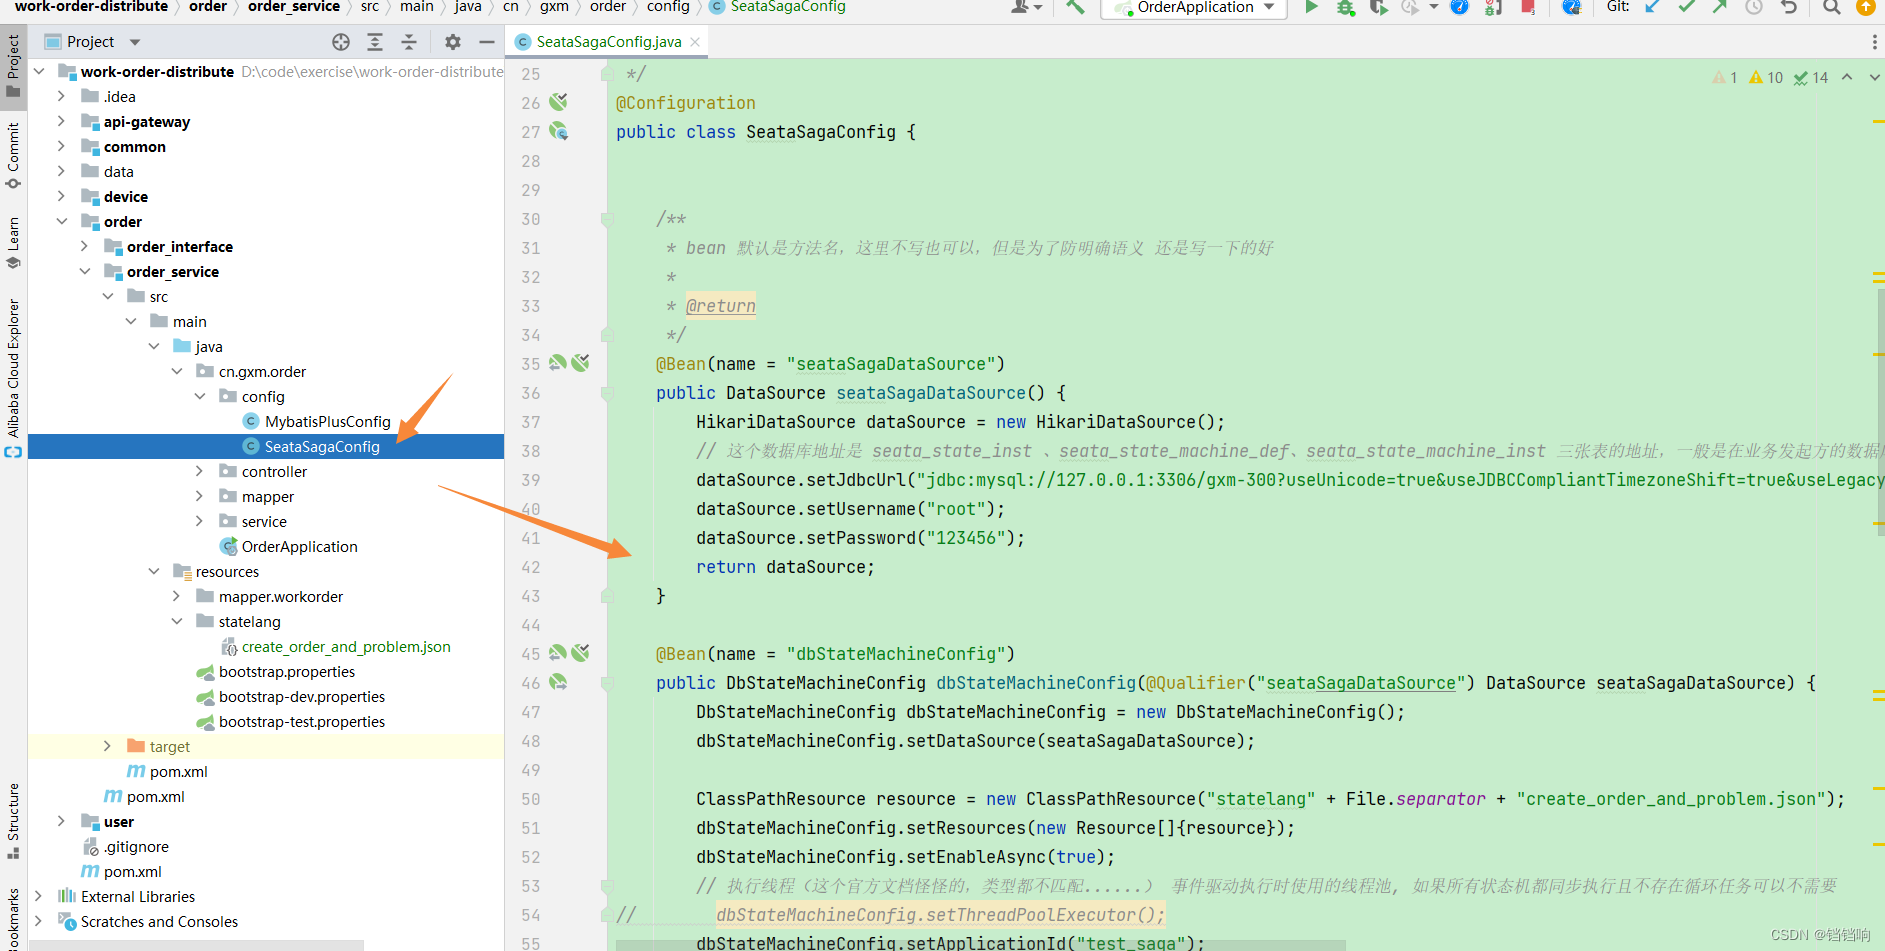Viewport: 1885px width, 951px height.
Task: Rollback changes with the undo arrow icon
Action: [1789, 7]
